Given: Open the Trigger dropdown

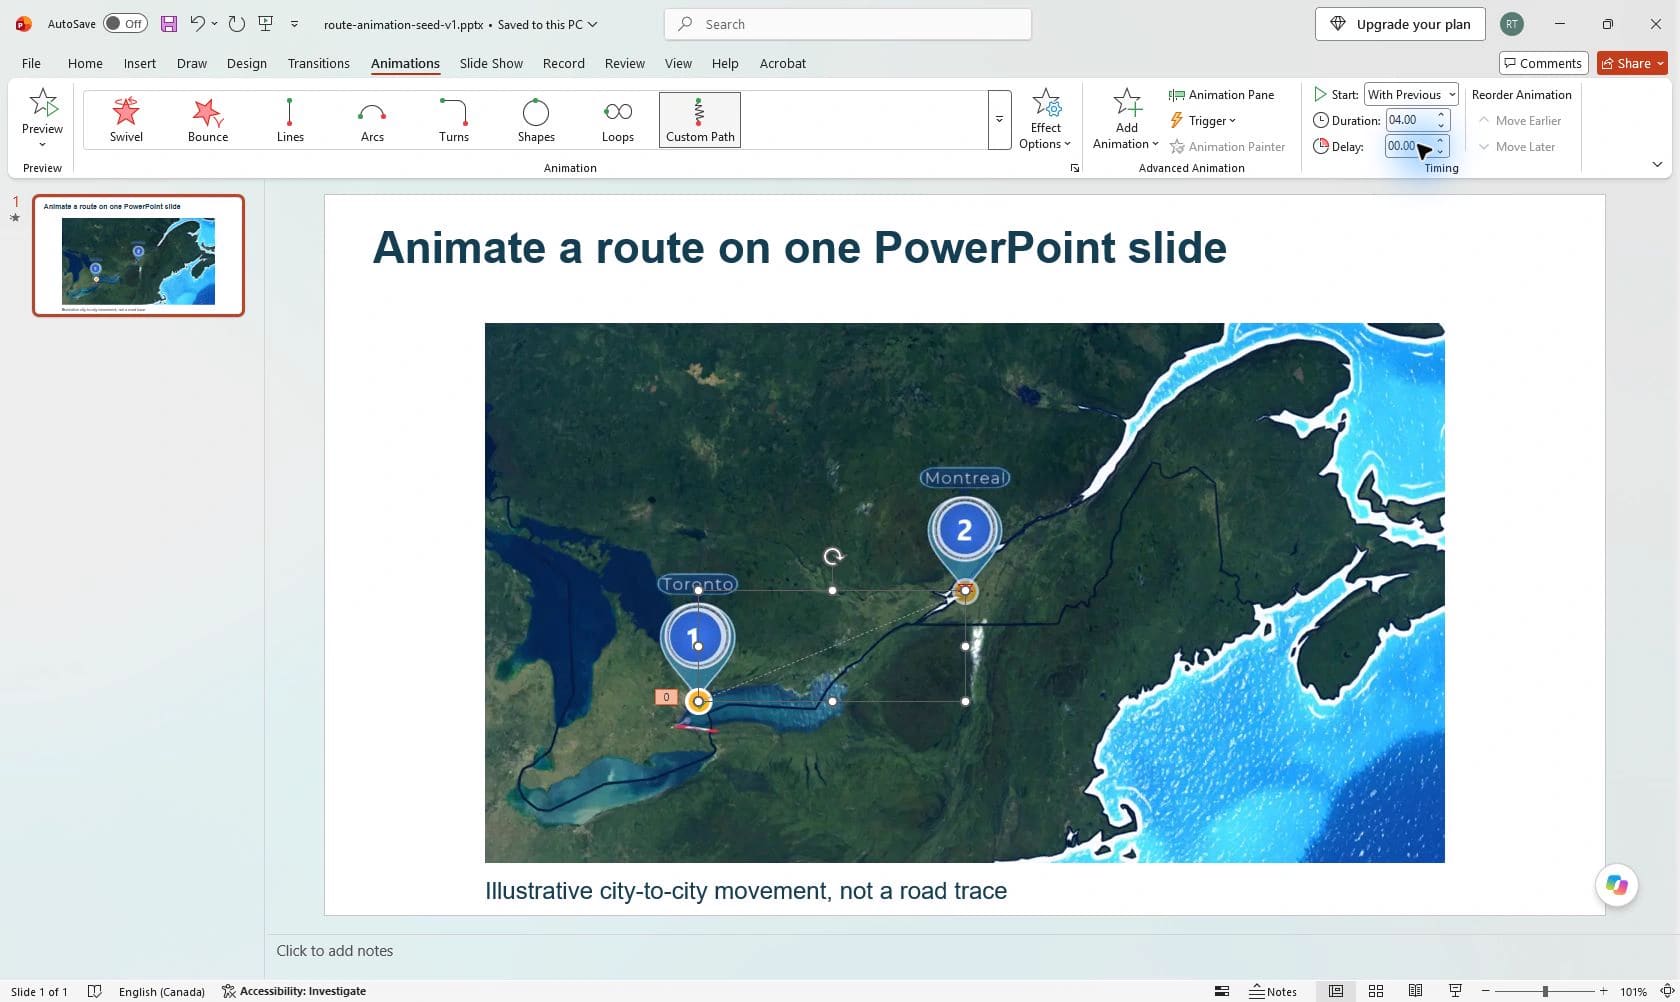Looking at the screenshot, I should tap(1203, 121).
